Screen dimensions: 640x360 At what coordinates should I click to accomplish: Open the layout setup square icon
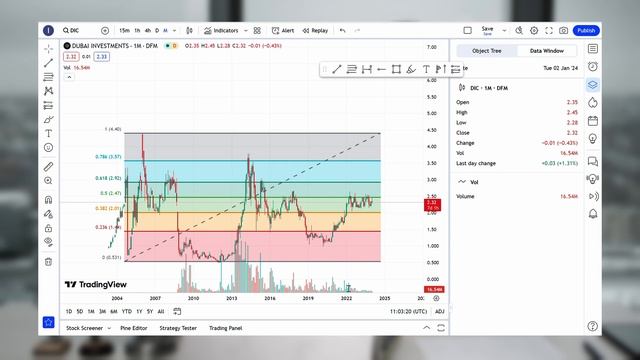(468, 31)
